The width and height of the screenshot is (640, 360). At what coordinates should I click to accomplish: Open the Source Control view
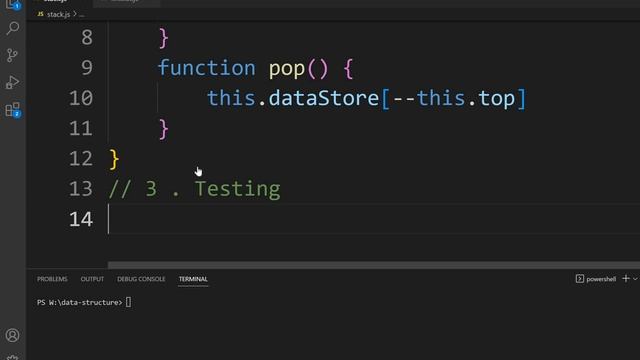pyautogui.click(x=12, y=55)
